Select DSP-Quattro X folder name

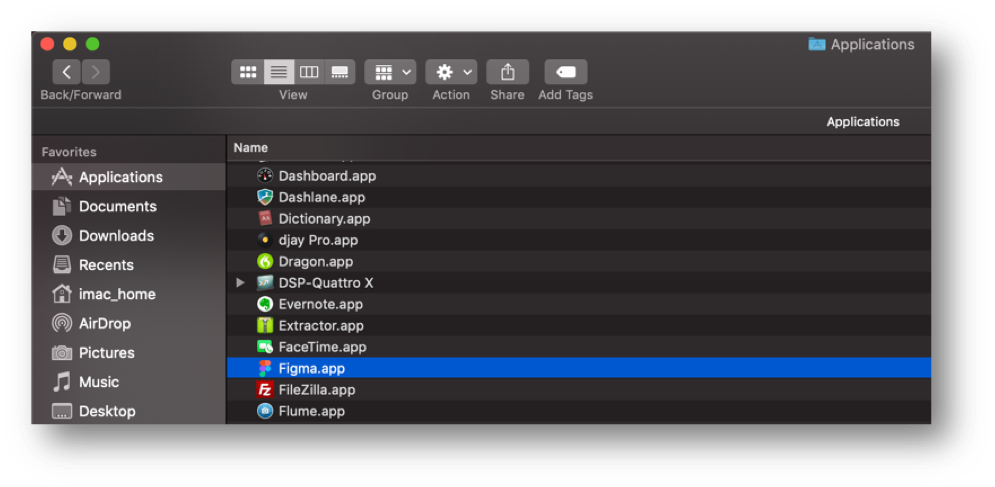326,283
